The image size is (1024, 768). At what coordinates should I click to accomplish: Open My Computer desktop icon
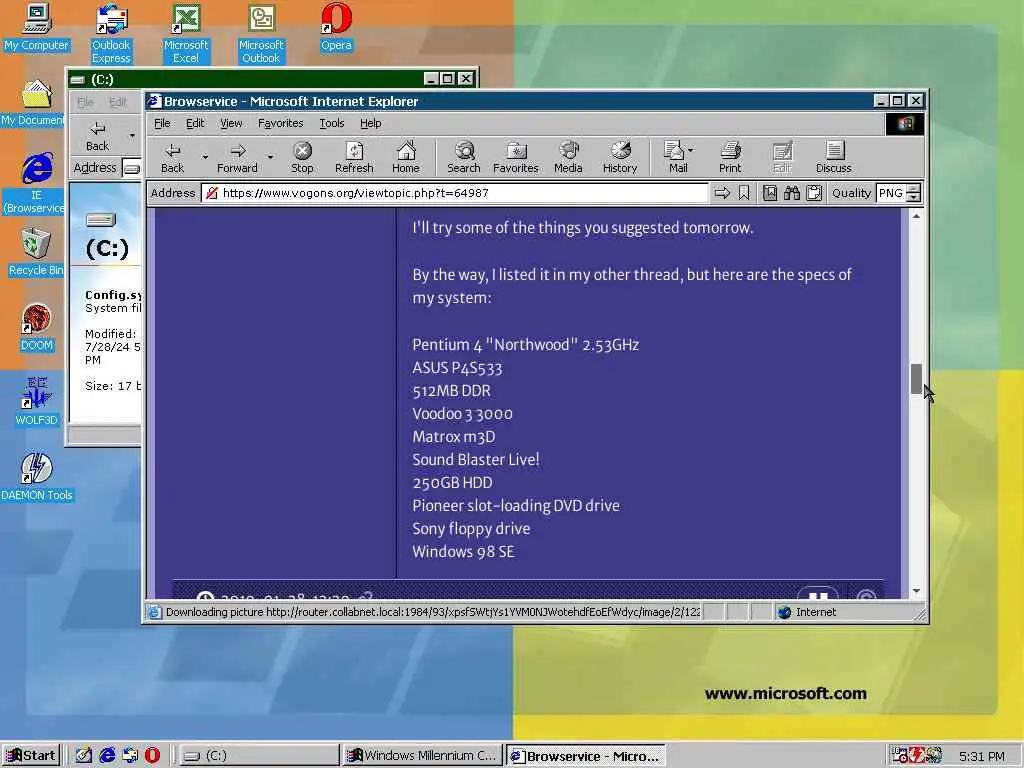tap(36, 27)
